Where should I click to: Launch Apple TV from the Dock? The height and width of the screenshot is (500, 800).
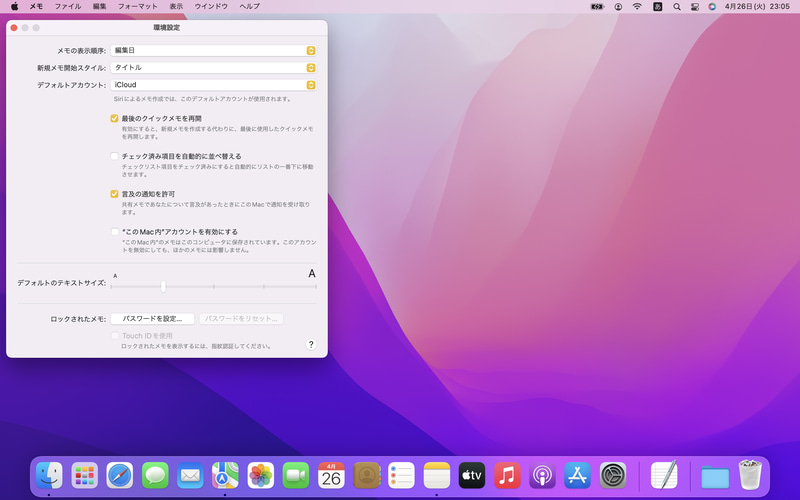(472, 476)
